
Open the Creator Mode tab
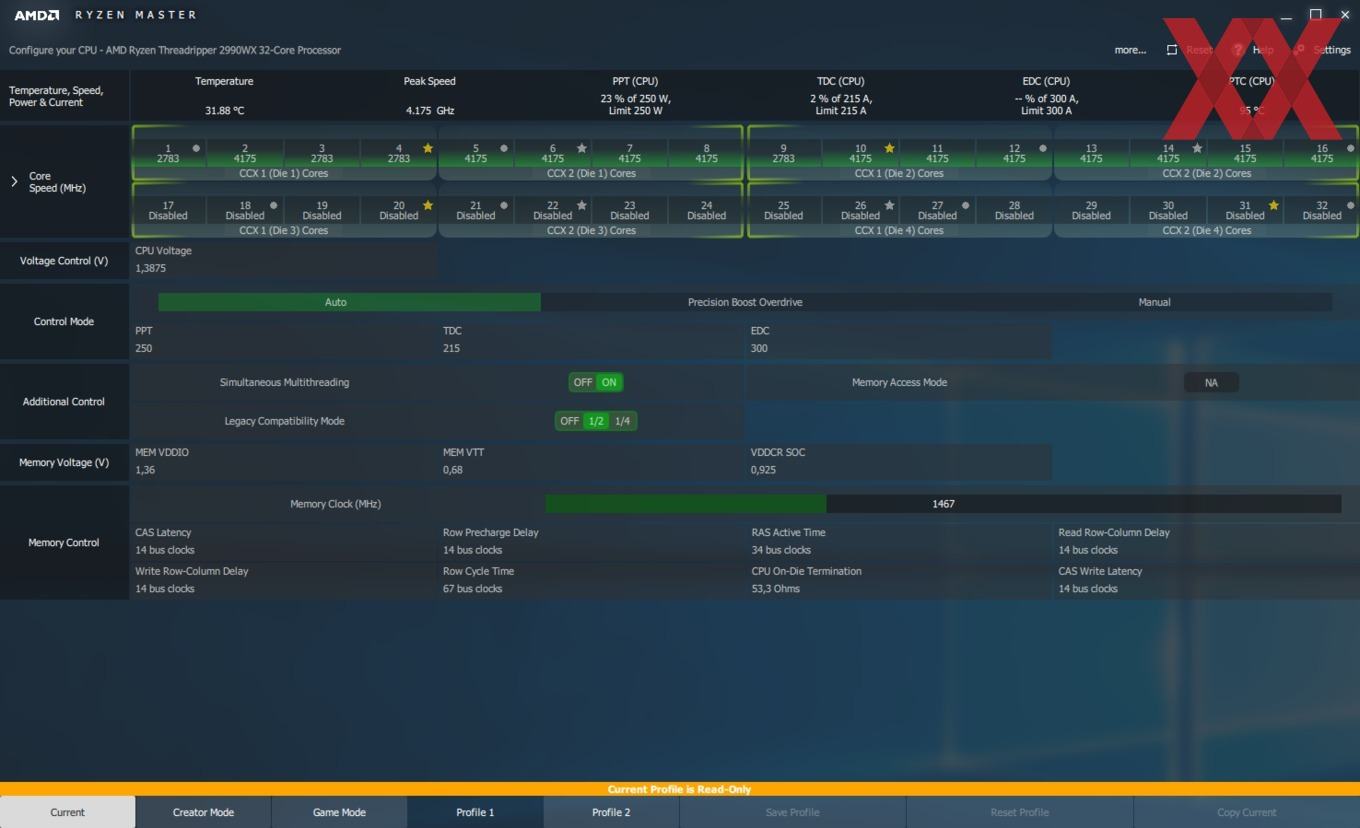(203, 812)
